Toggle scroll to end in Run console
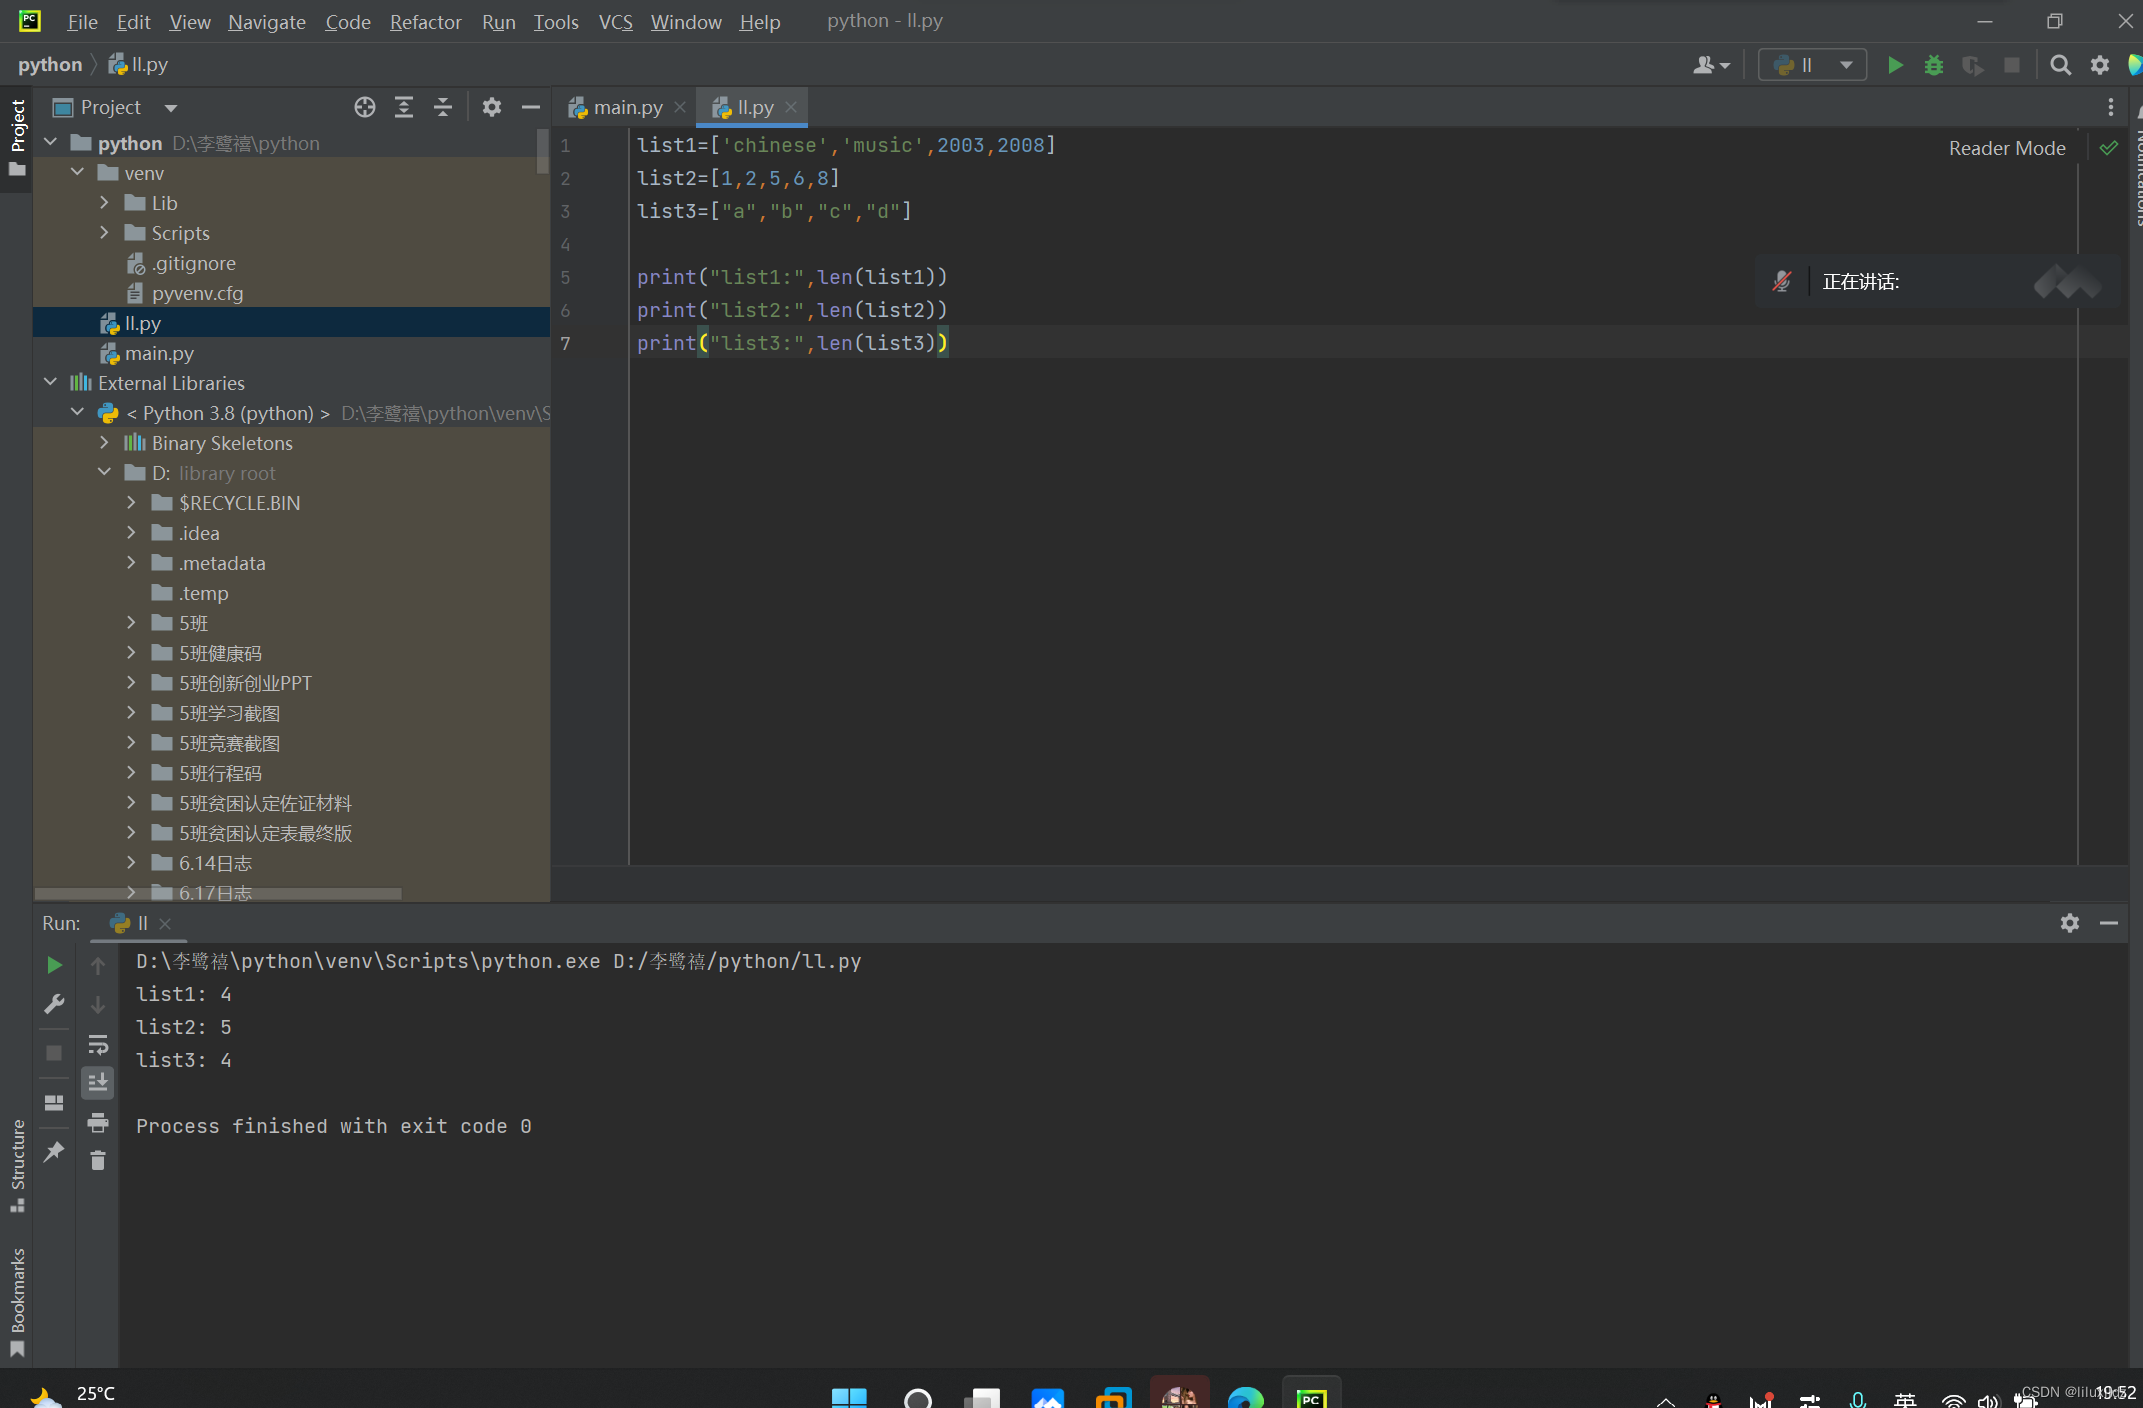 pos(98,1083)
